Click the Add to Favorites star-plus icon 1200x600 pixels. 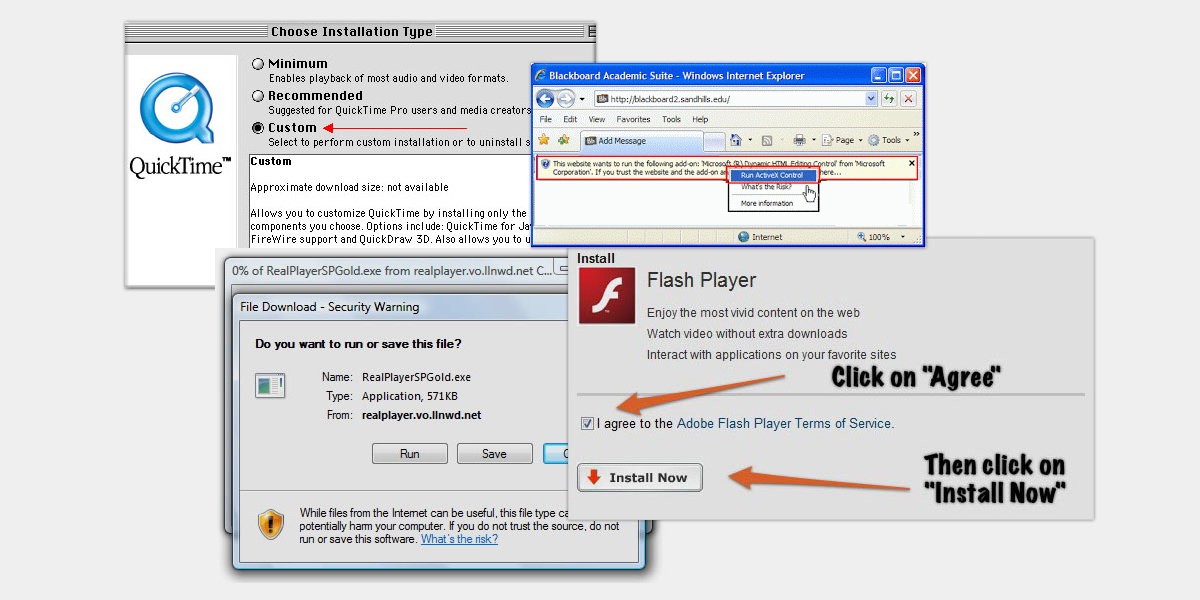[x=564, y=140]
